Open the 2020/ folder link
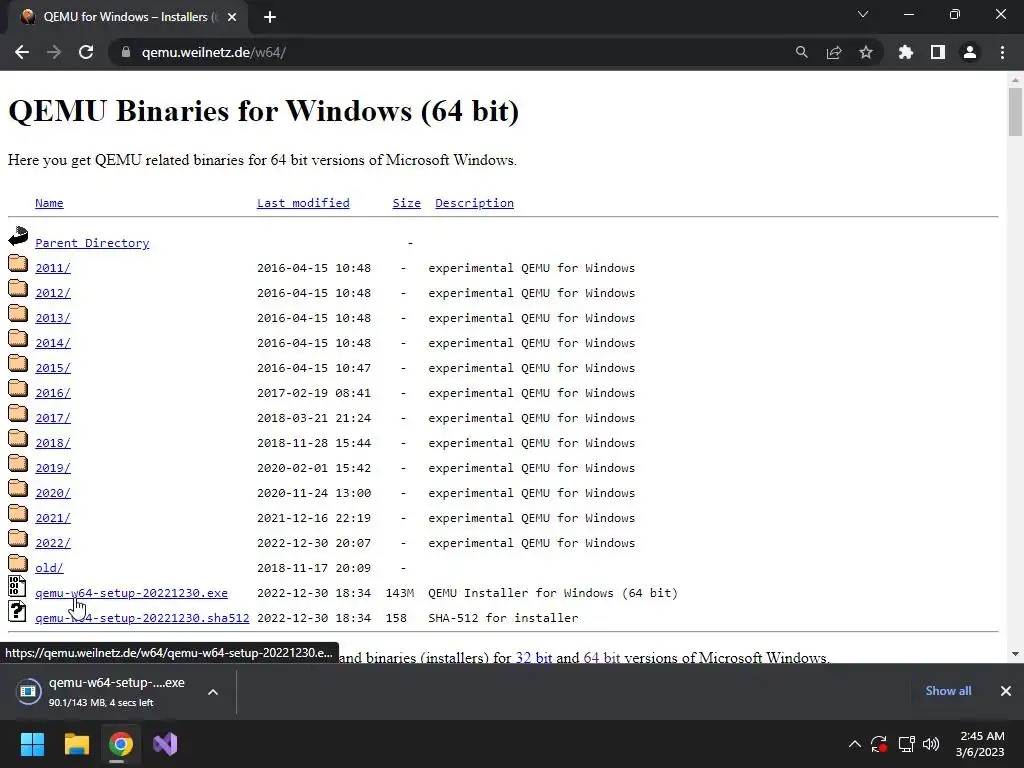The height and width of the screenshot is (768, 1024). click(53, 493)
